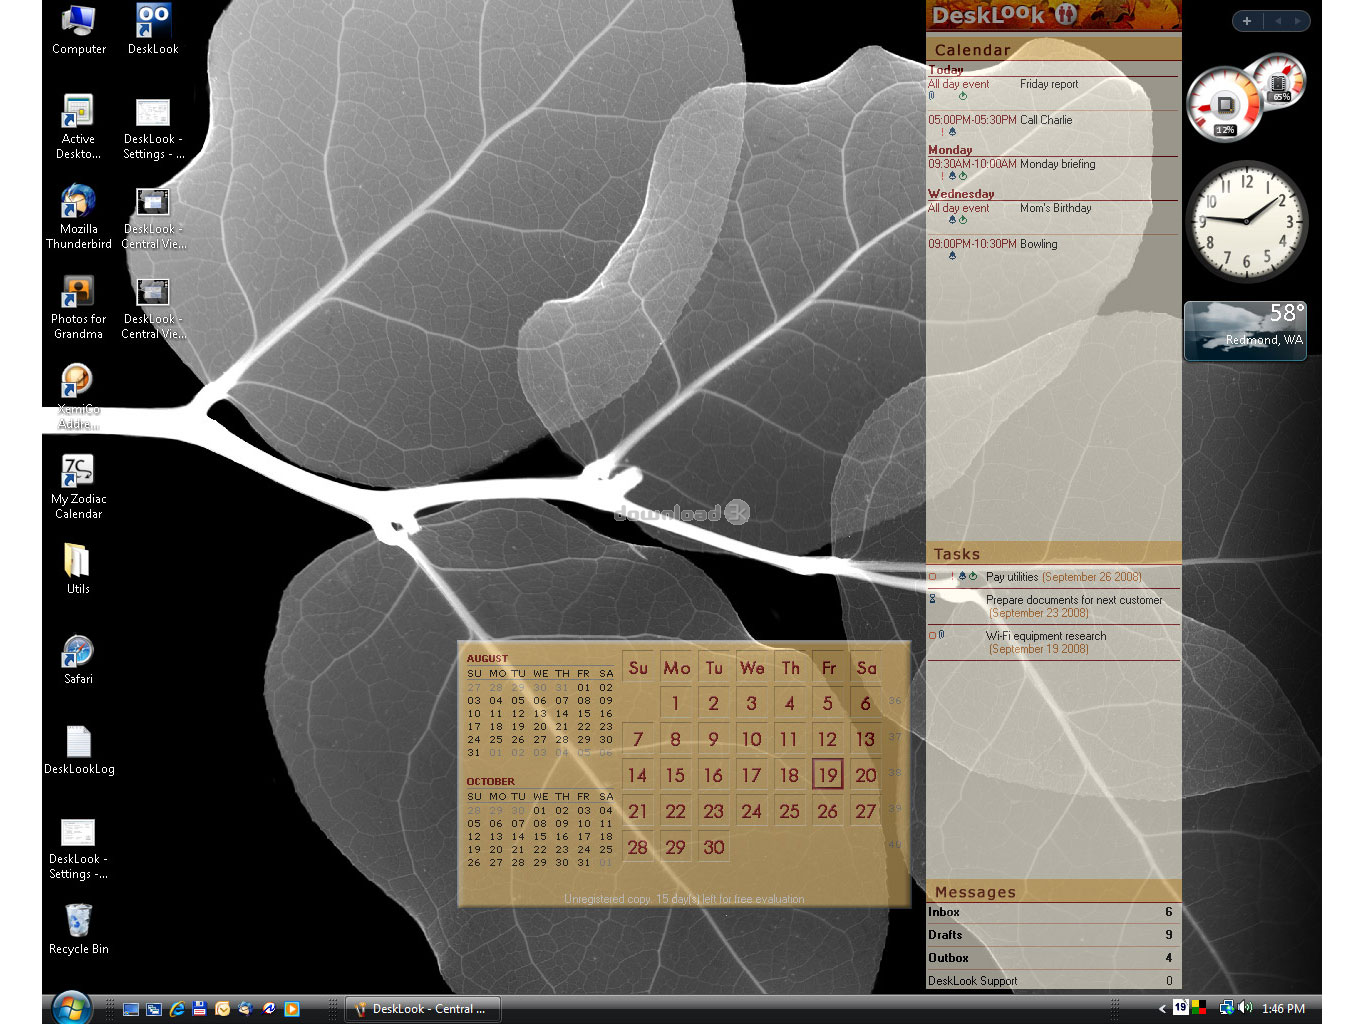Click the DeskLook - Central taskbar button
The height and width of the screenshot is (1024, 1365).
point(423,1009)
